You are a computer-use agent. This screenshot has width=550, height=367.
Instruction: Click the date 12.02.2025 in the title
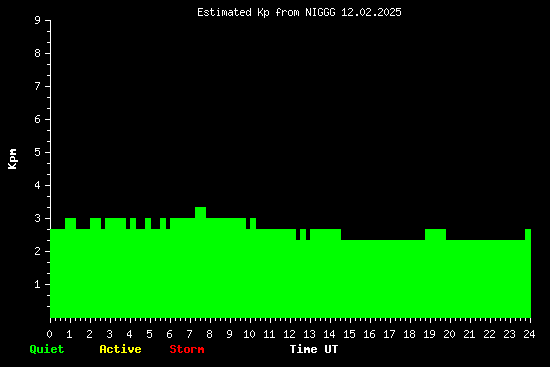coord(371,13)
